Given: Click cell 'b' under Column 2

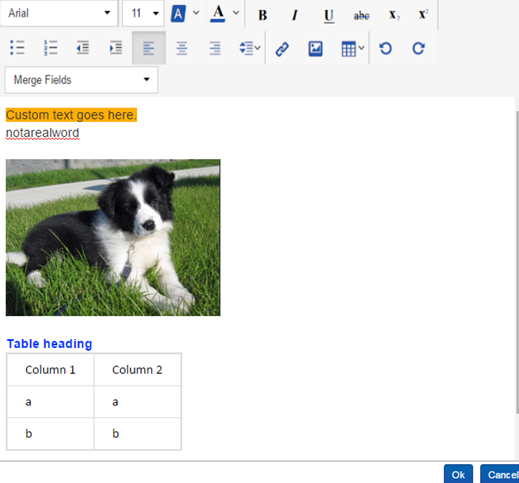Looking at the screenshot, I should click(x=137, y=434).
